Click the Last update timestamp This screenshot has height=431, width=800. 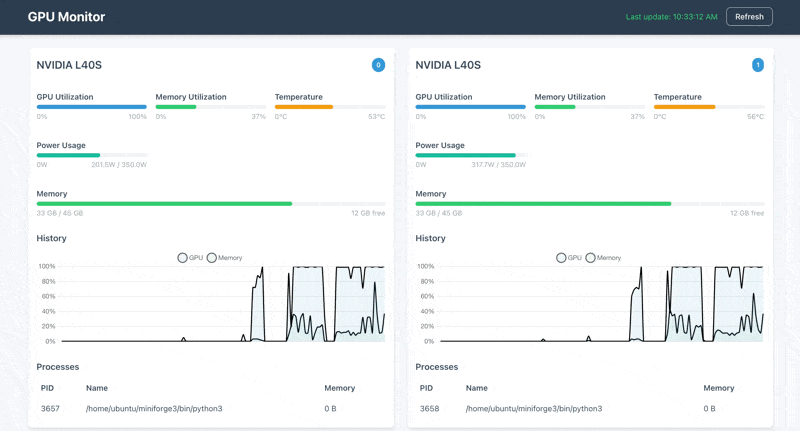[671, 17]
